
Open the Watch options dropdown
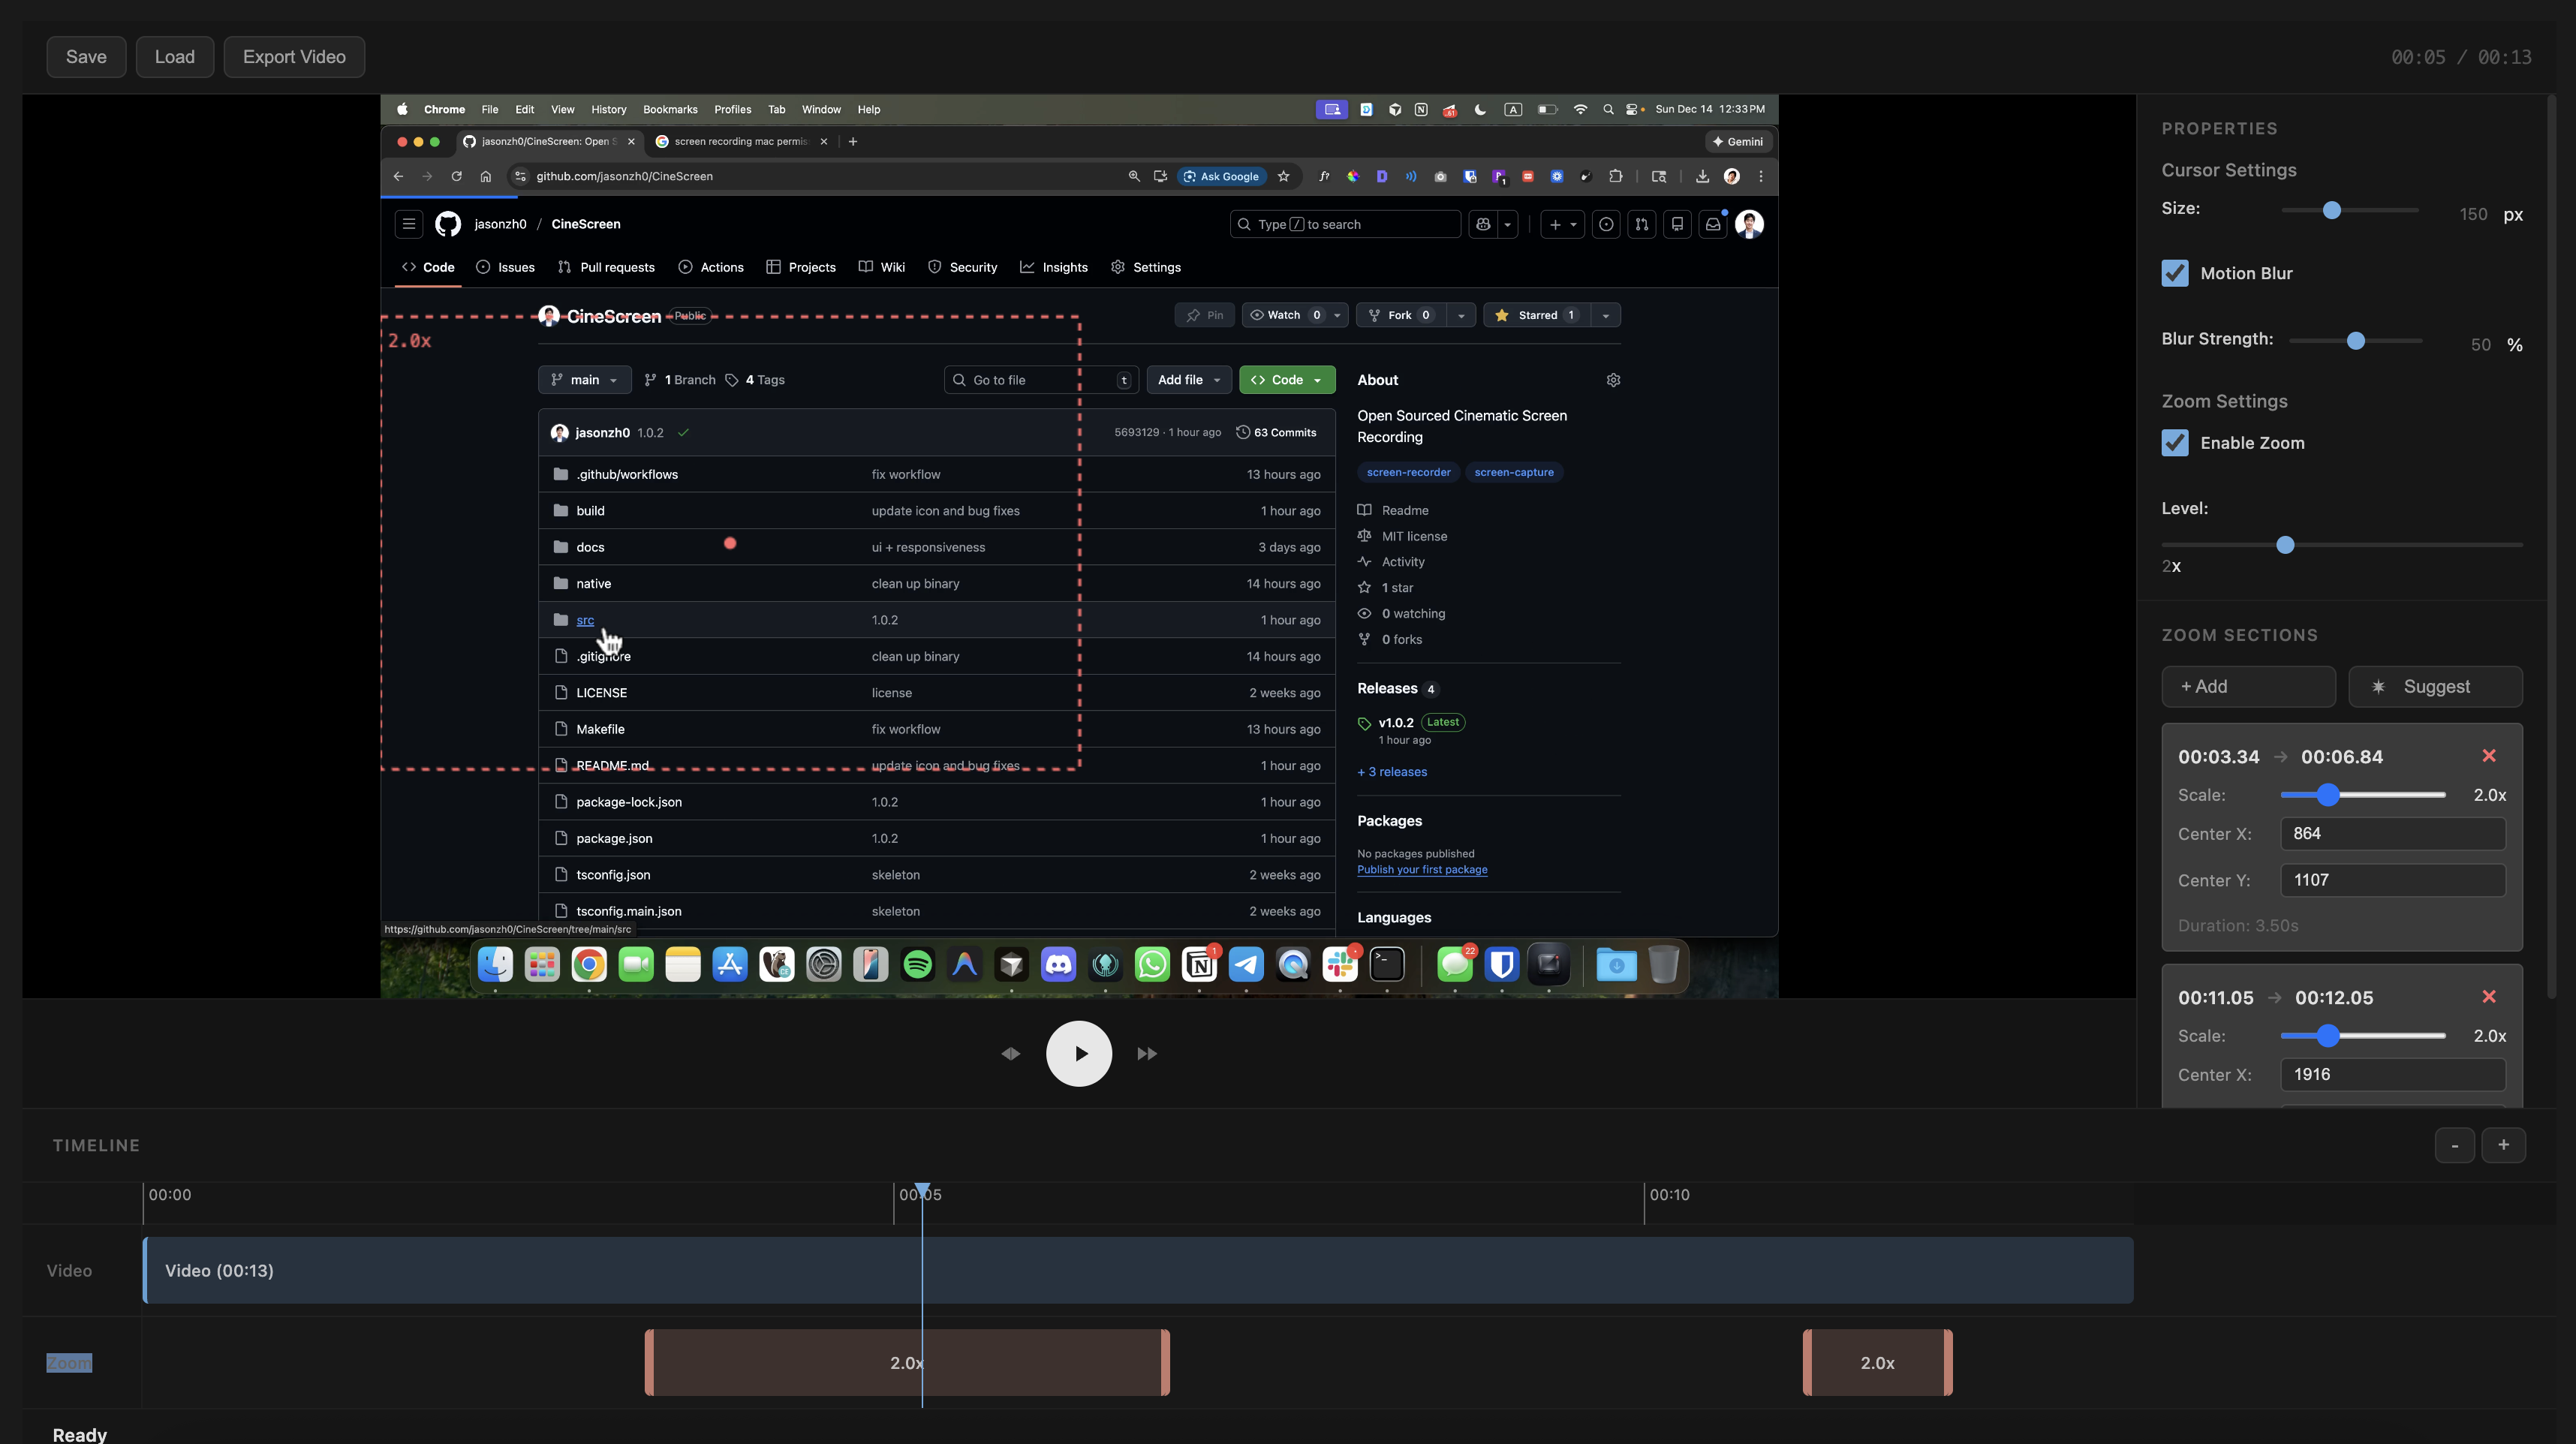[1338, 315]
